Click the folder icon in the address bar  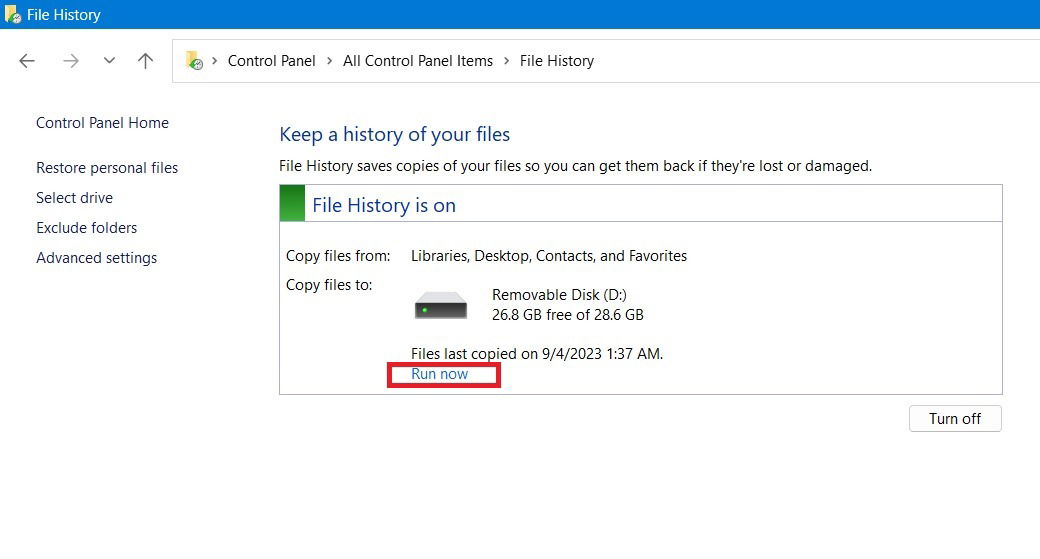pyautogui.click(x=194, y=61)
